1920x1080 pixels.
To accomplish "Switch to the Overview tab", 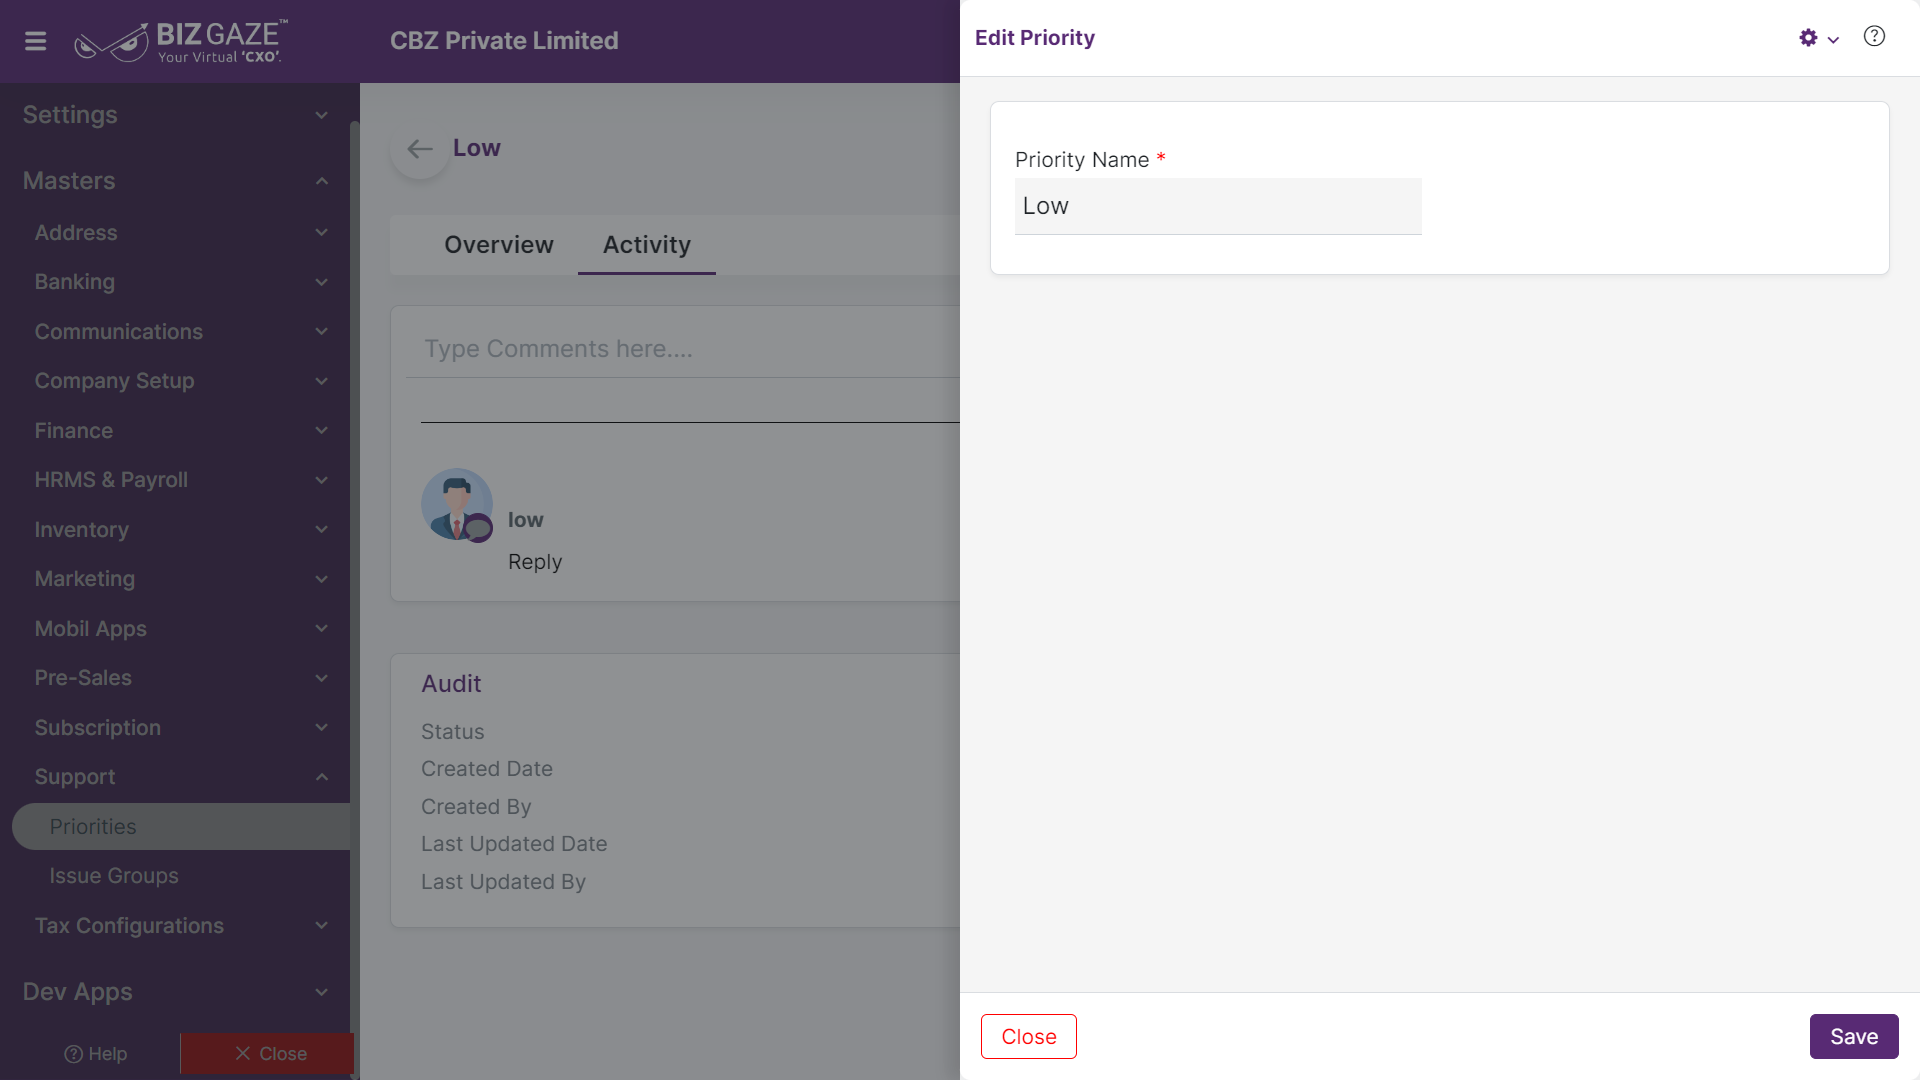I will [498, 245].
